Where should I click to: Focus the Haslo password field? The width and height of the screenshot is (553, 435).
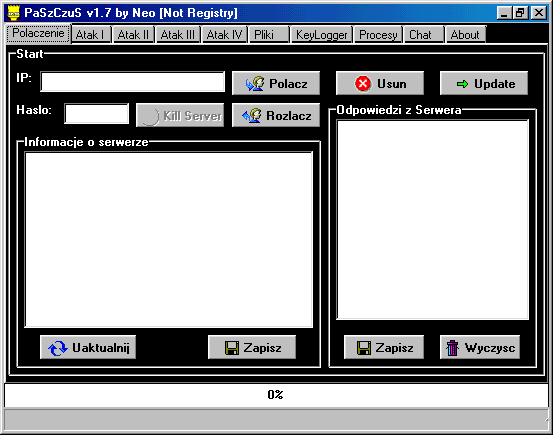(97, 114)
